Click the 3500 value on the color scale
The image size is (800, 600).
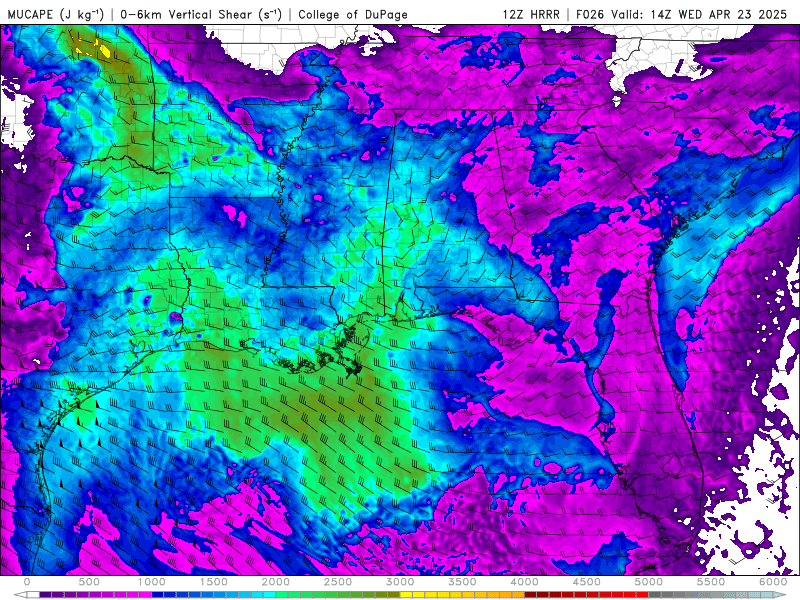click(x=462, y=582)
